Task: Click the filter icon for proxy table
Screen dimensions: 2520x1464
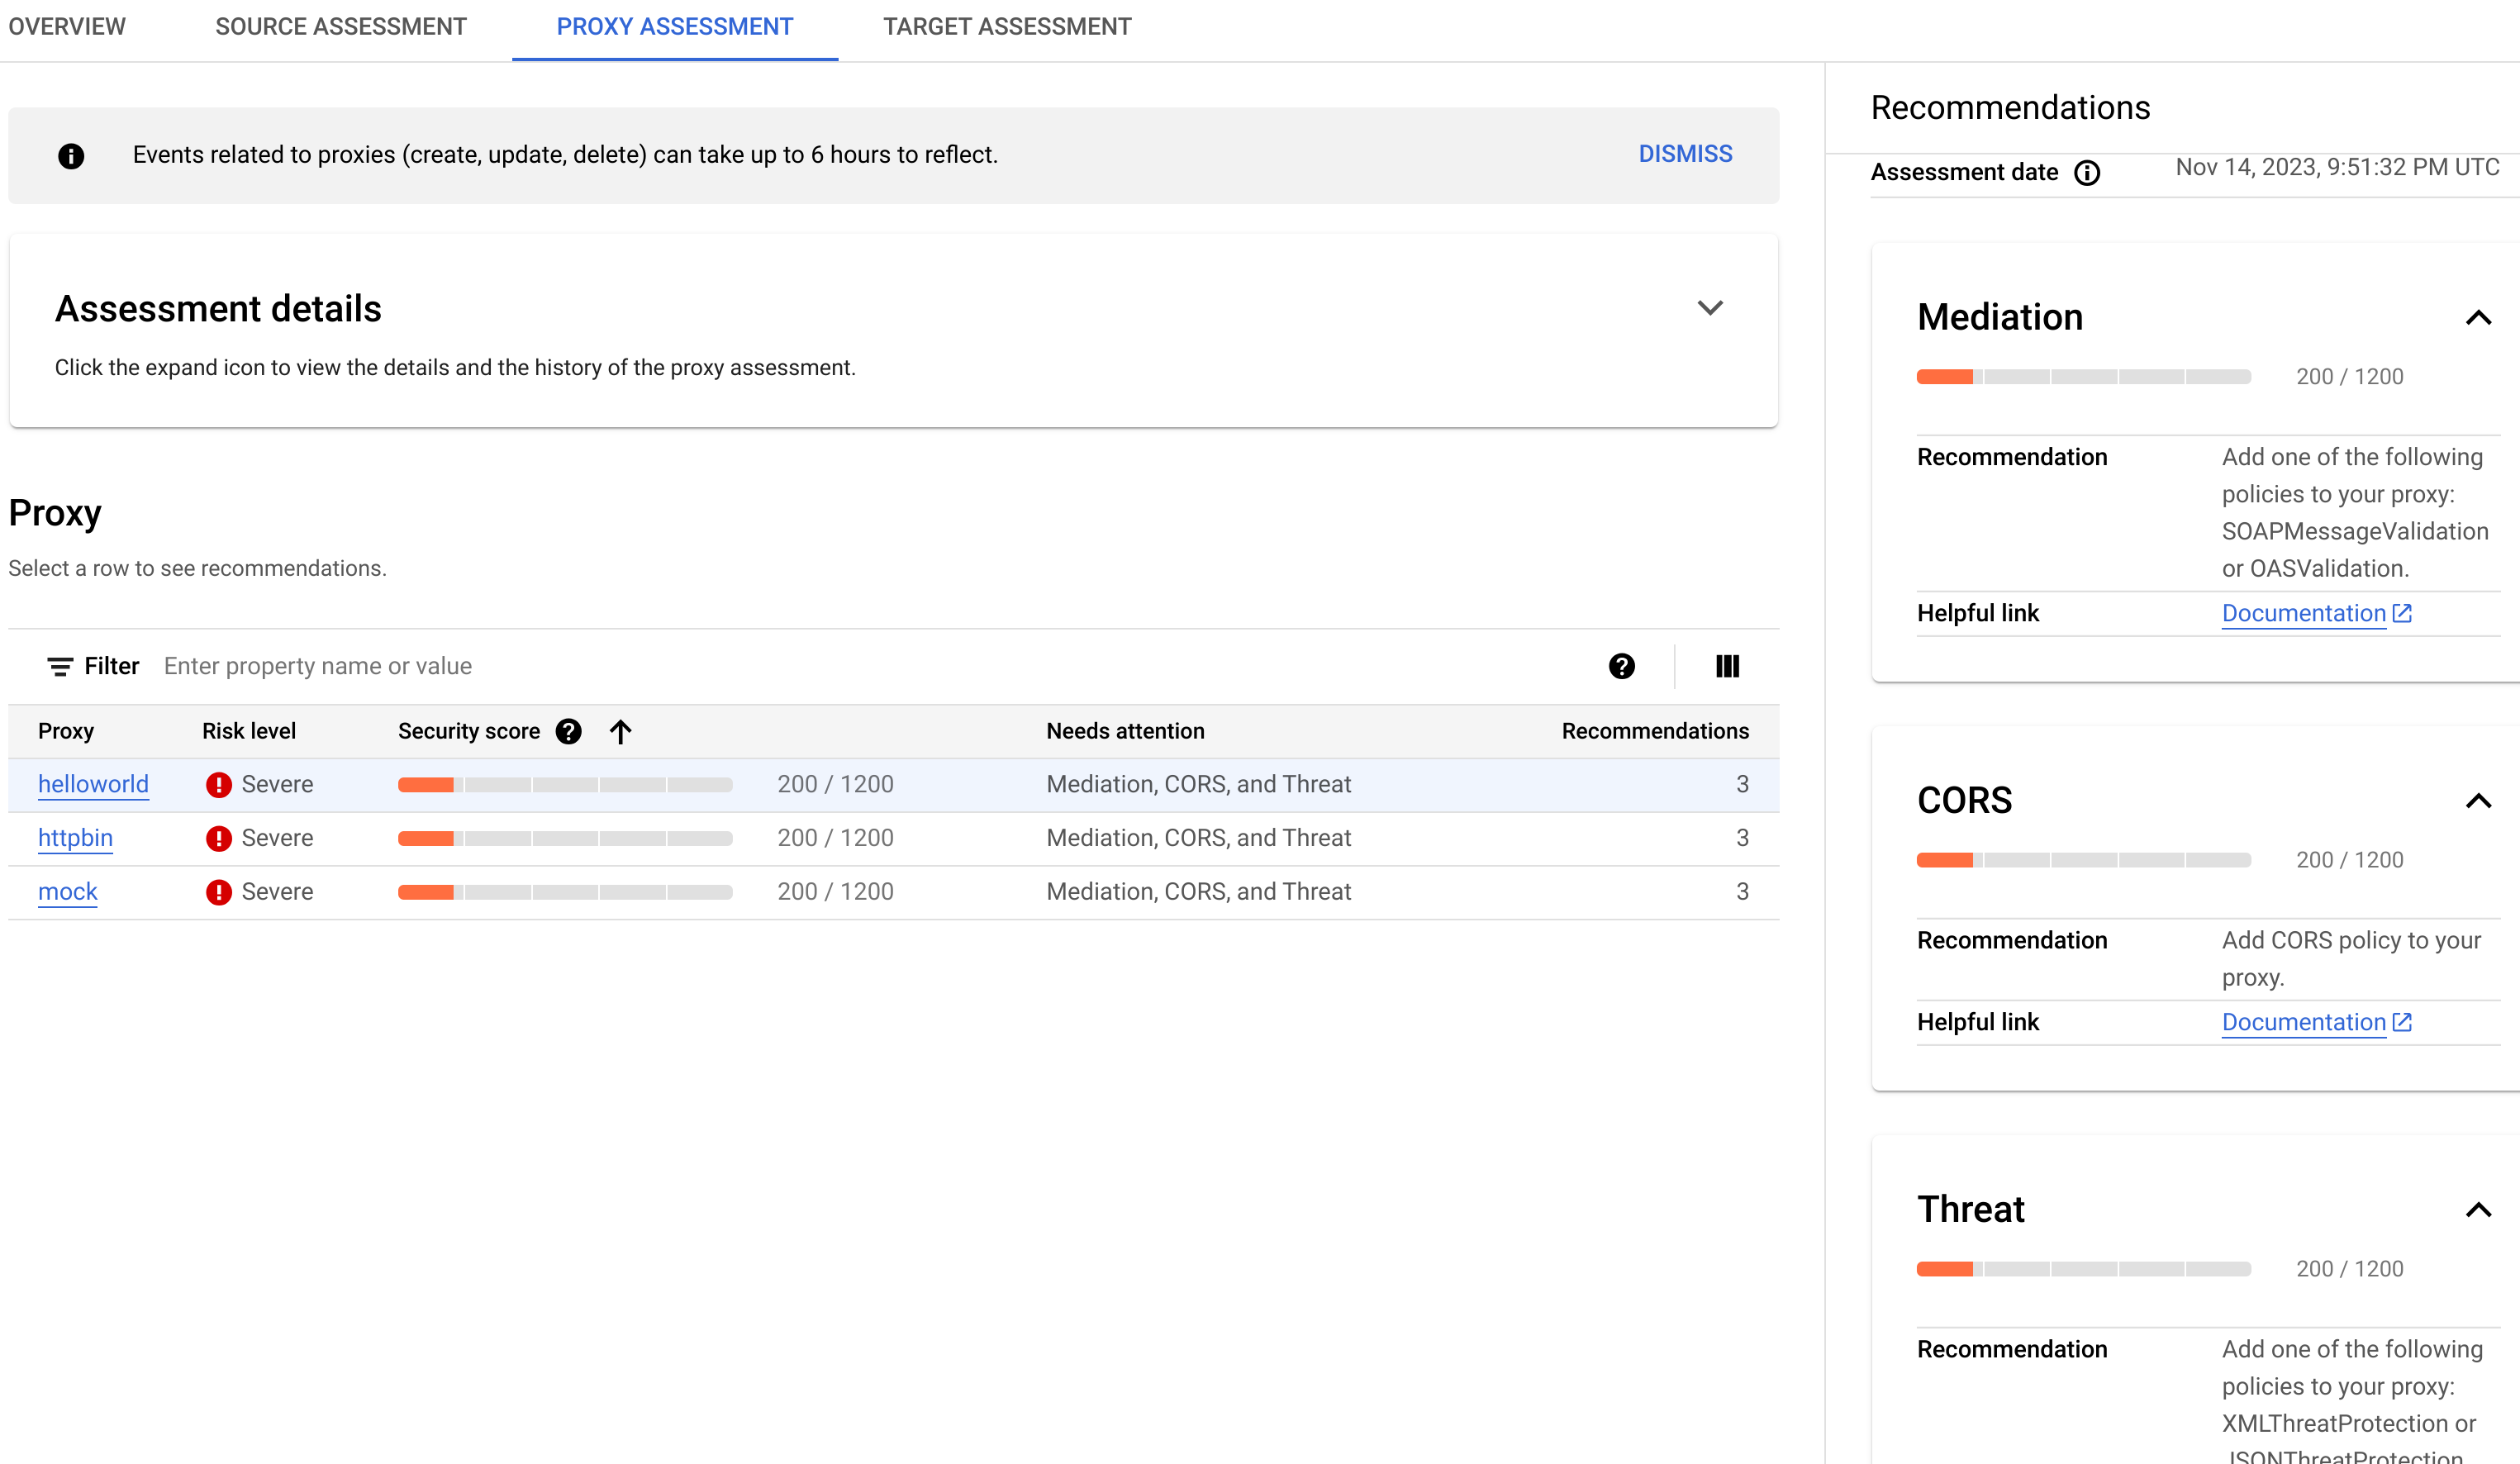Action: 59,666
